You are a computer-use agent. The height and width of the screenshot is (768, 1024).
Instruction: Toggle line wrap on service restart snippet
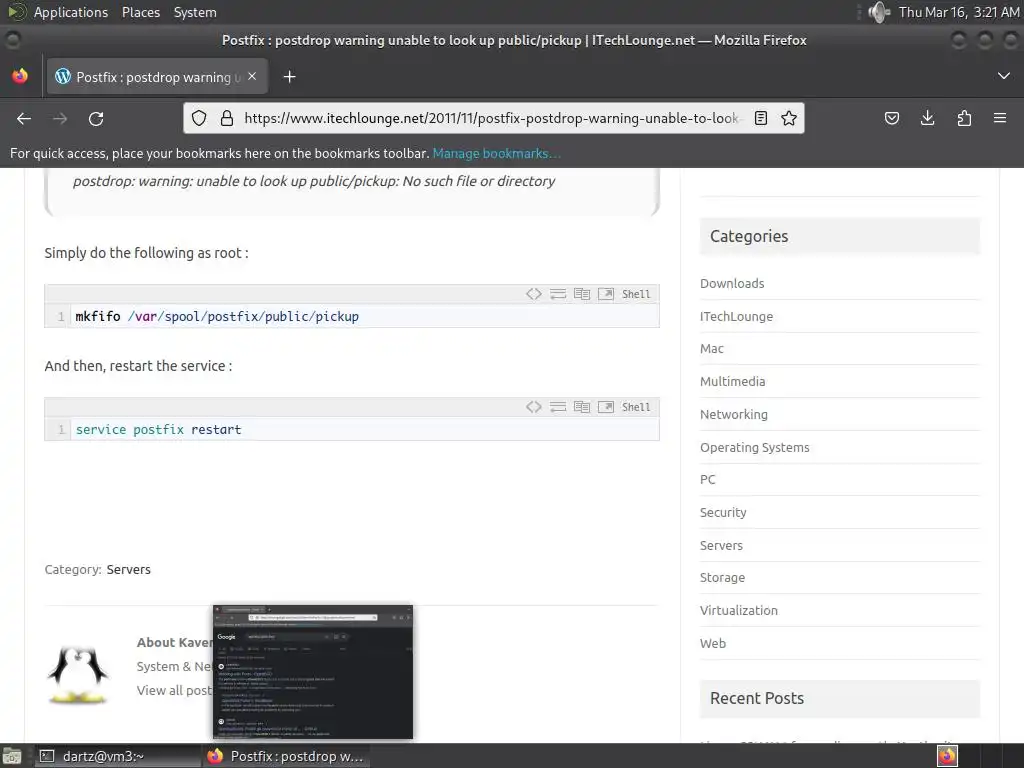click(x=558, y=407)
